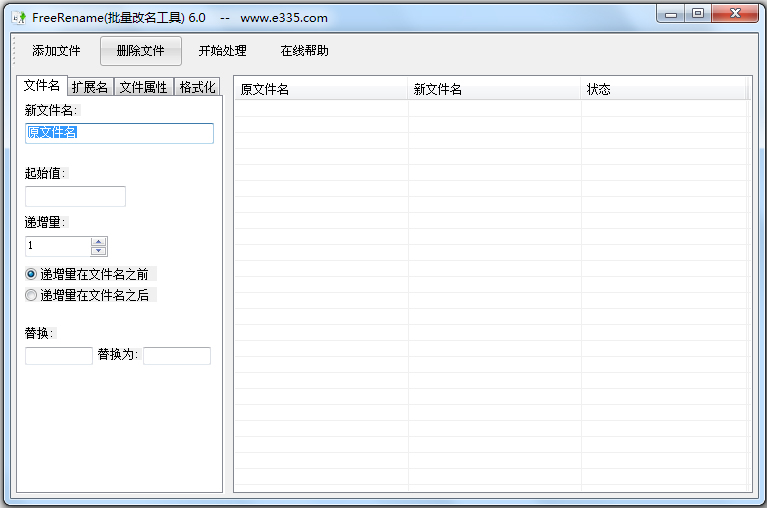Focus the 起始值 input field
767x508 pixels.
(75, 196)
